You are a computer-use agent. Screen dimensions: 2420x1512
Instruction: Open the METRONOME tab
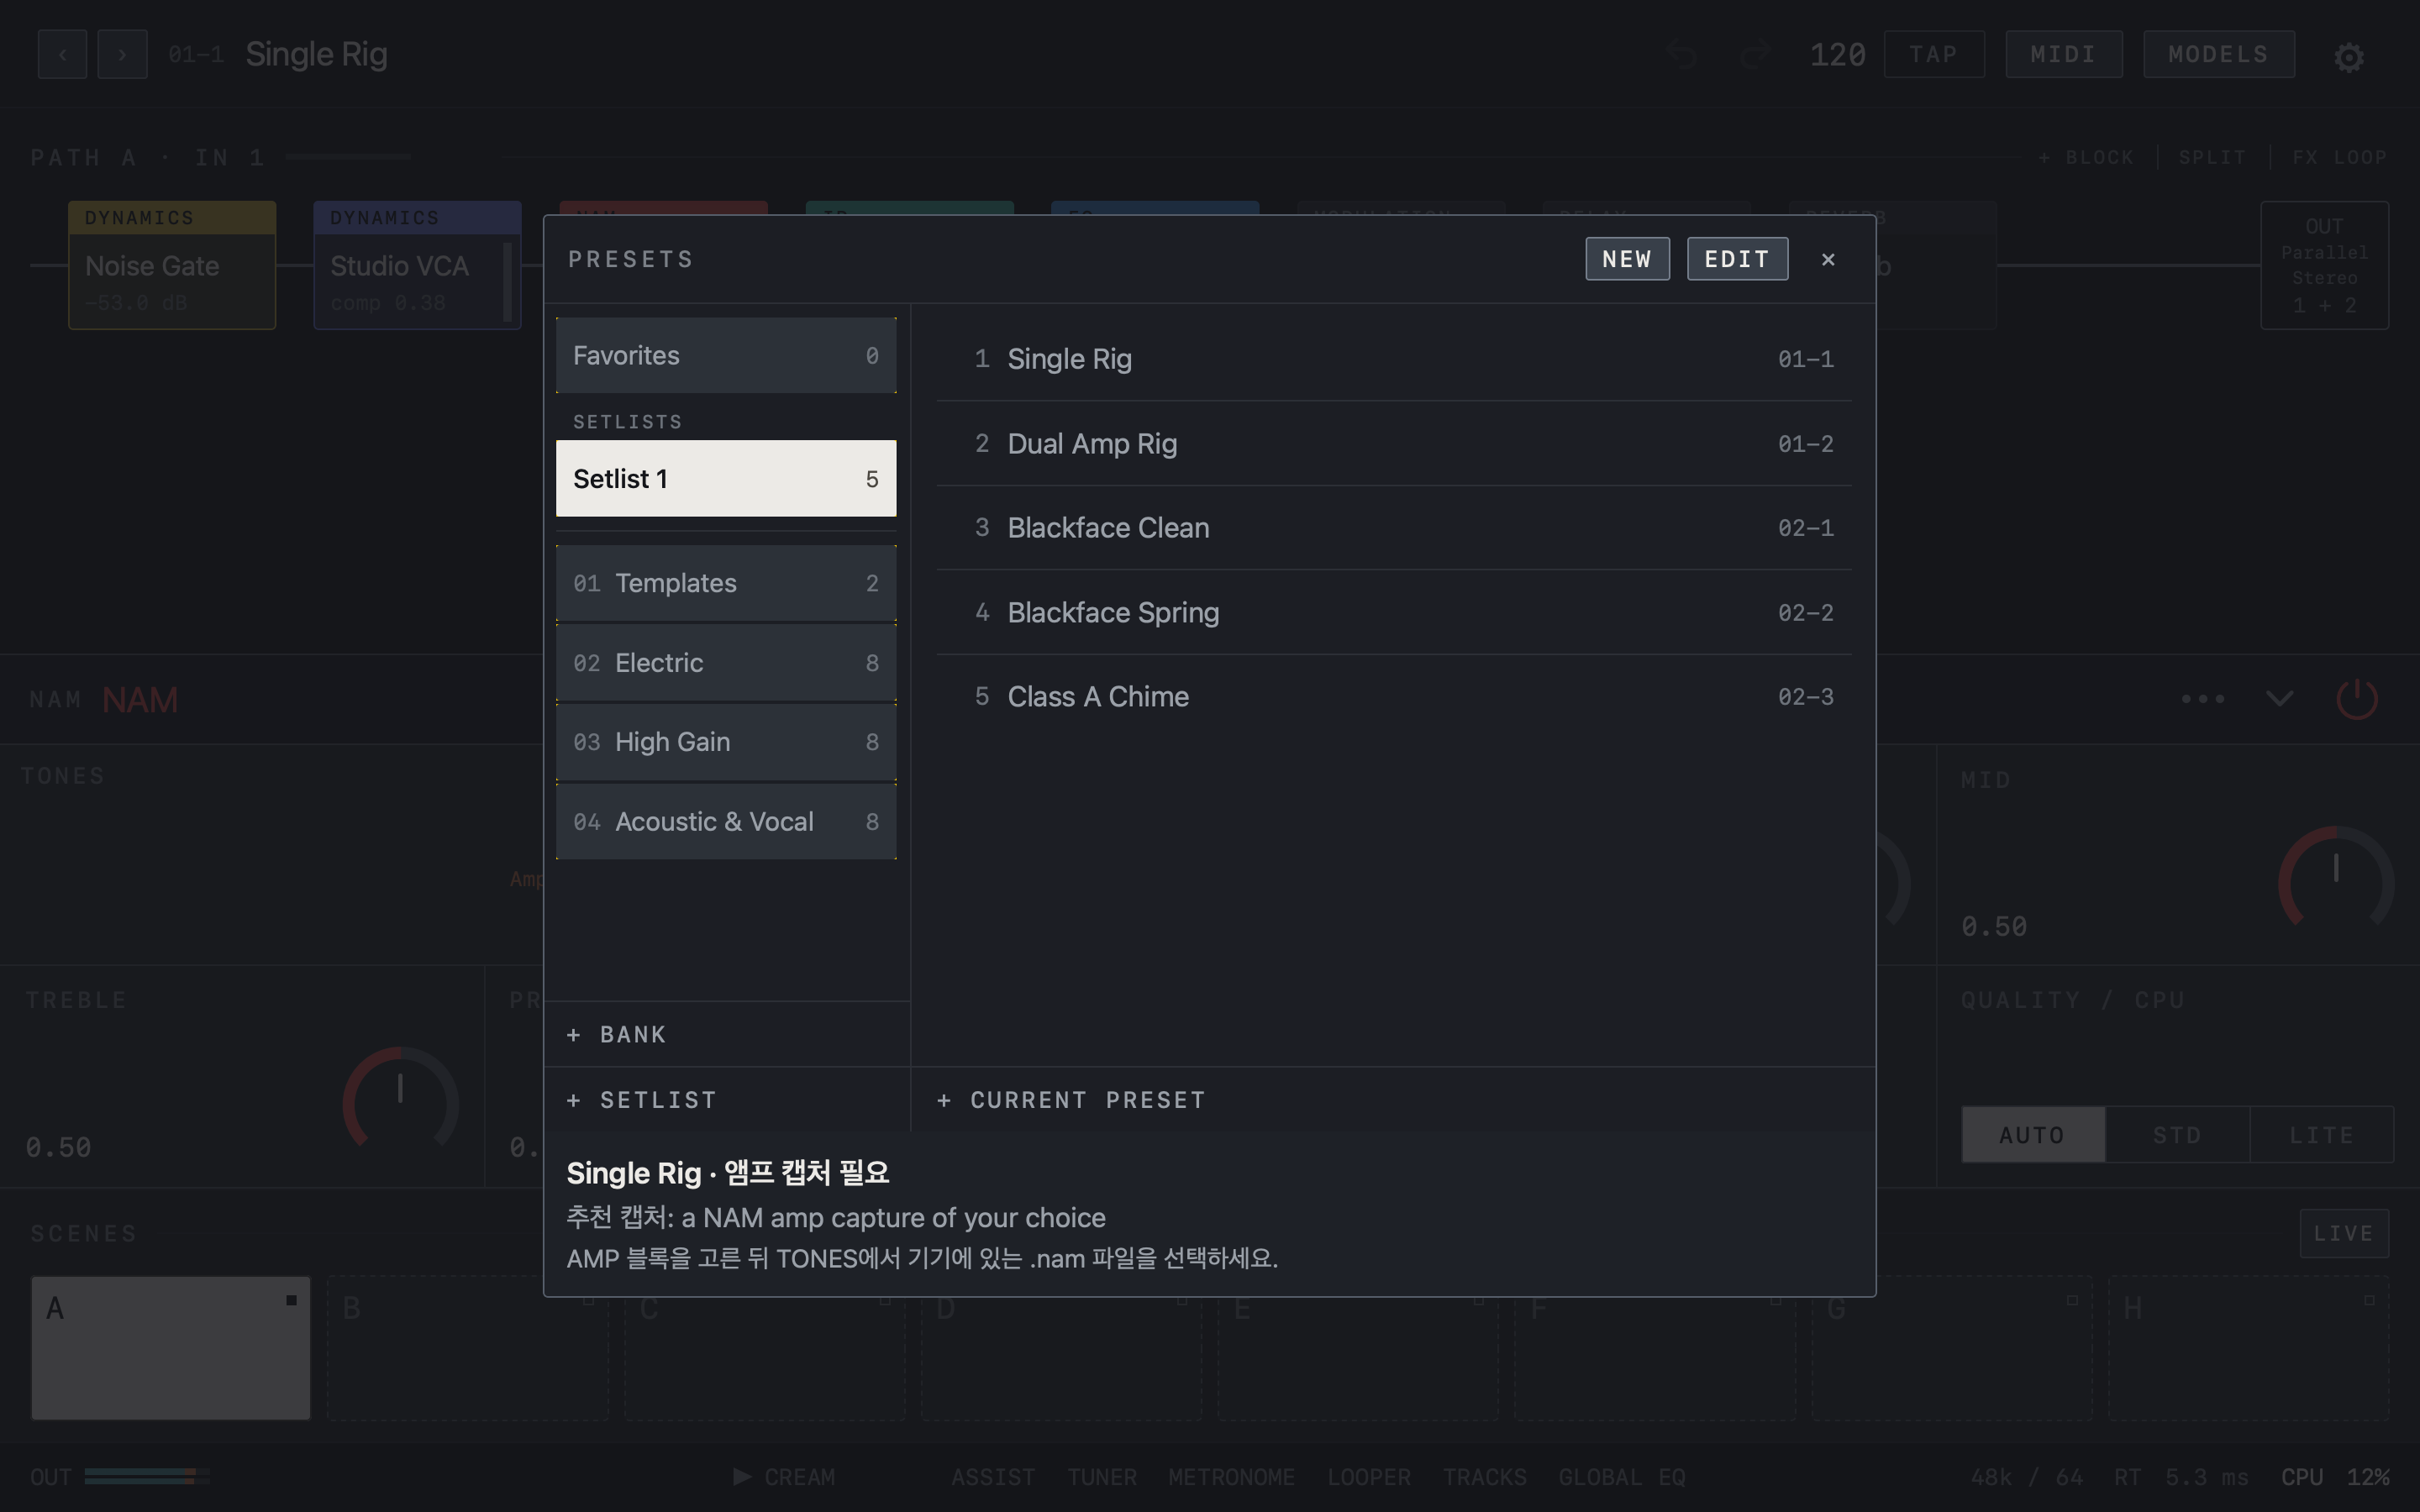point(1231,1477)
